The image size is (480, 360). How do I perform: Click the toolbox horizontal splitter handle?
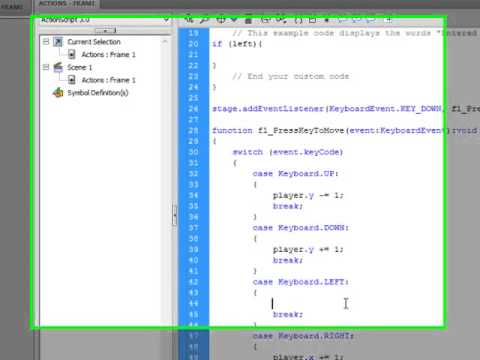[x=105, y=31]
